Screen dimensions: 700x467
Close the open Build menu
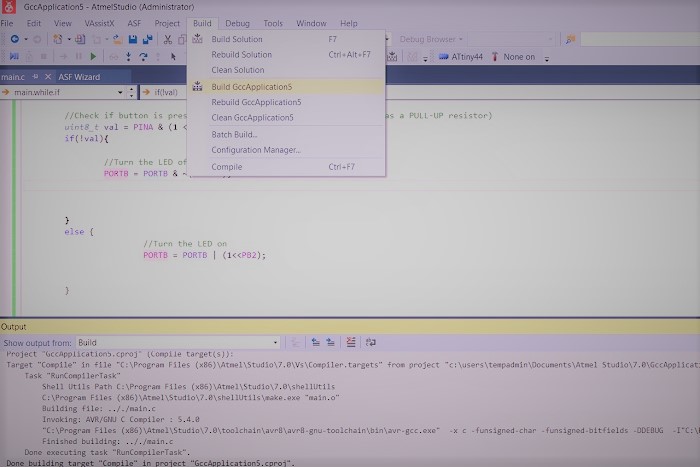tap(202, 23)
